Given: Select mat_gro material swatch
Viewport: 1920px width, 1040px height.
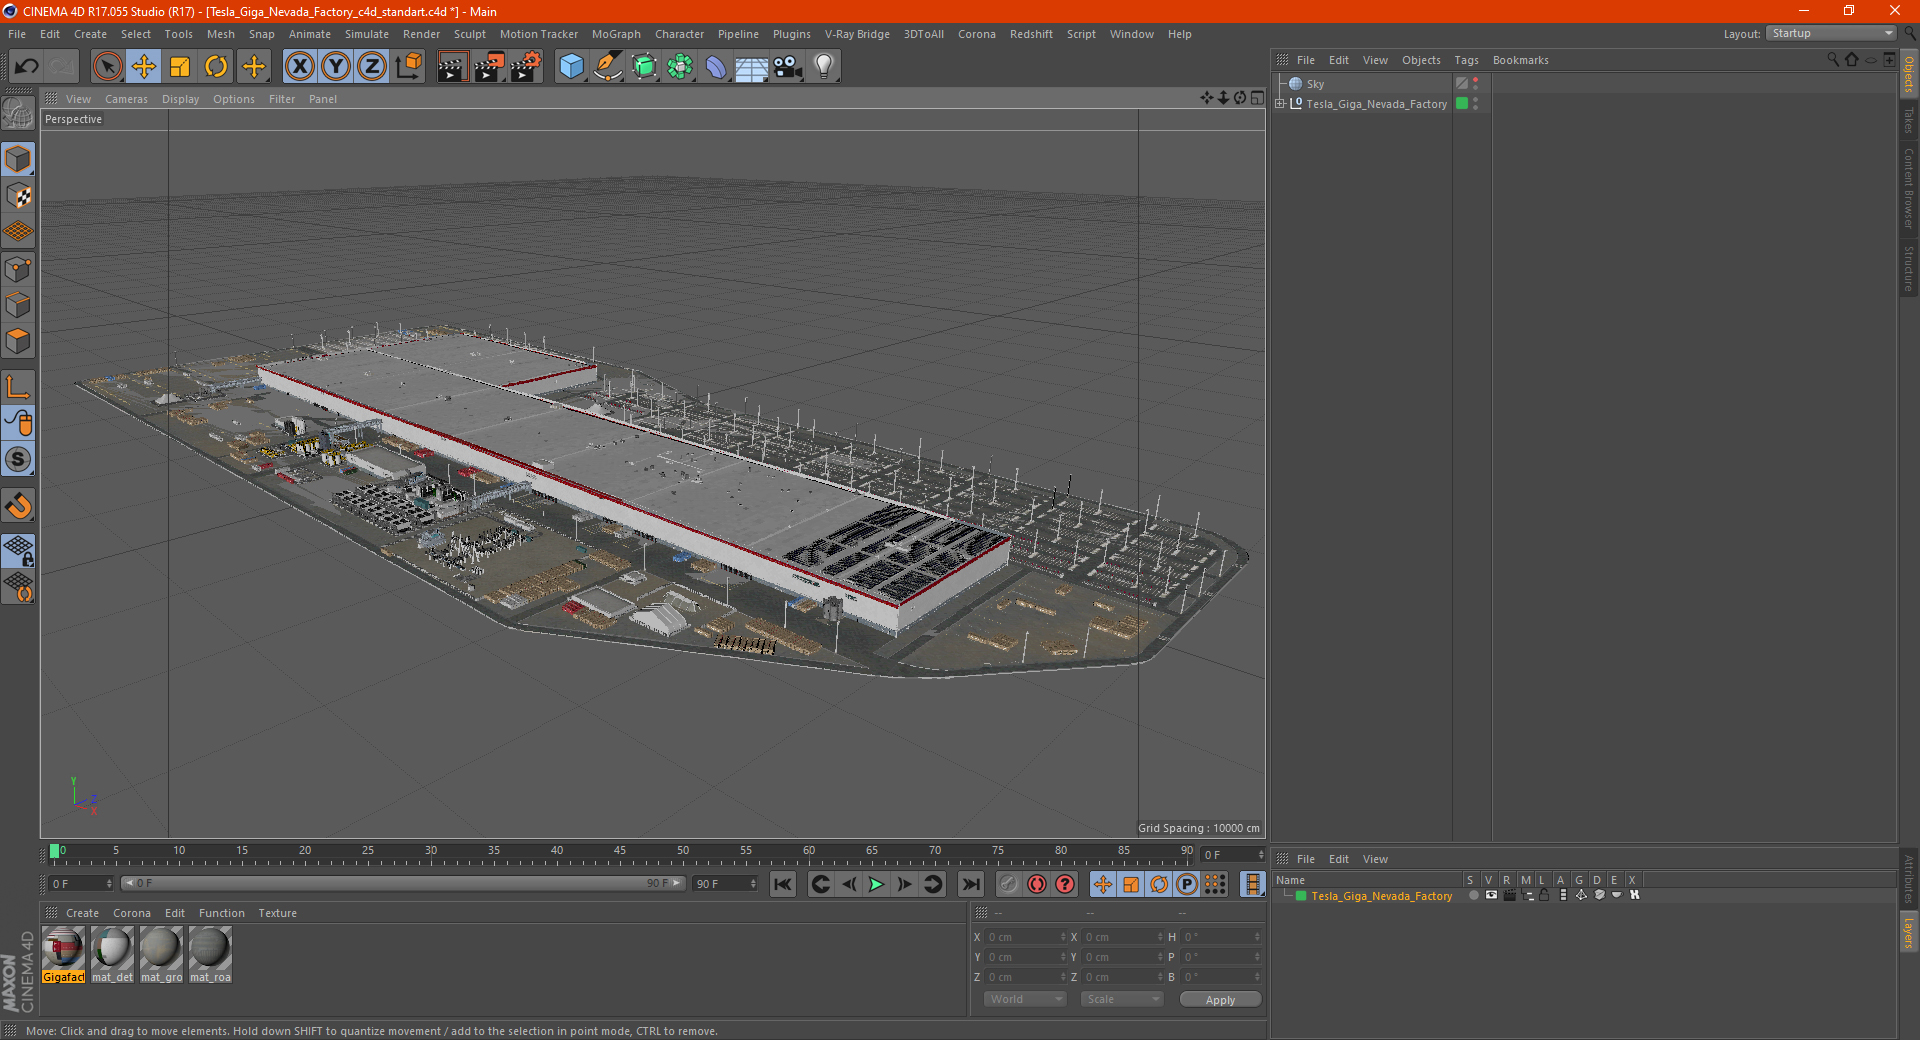Looking at the screenshot, I should [161, 954].
